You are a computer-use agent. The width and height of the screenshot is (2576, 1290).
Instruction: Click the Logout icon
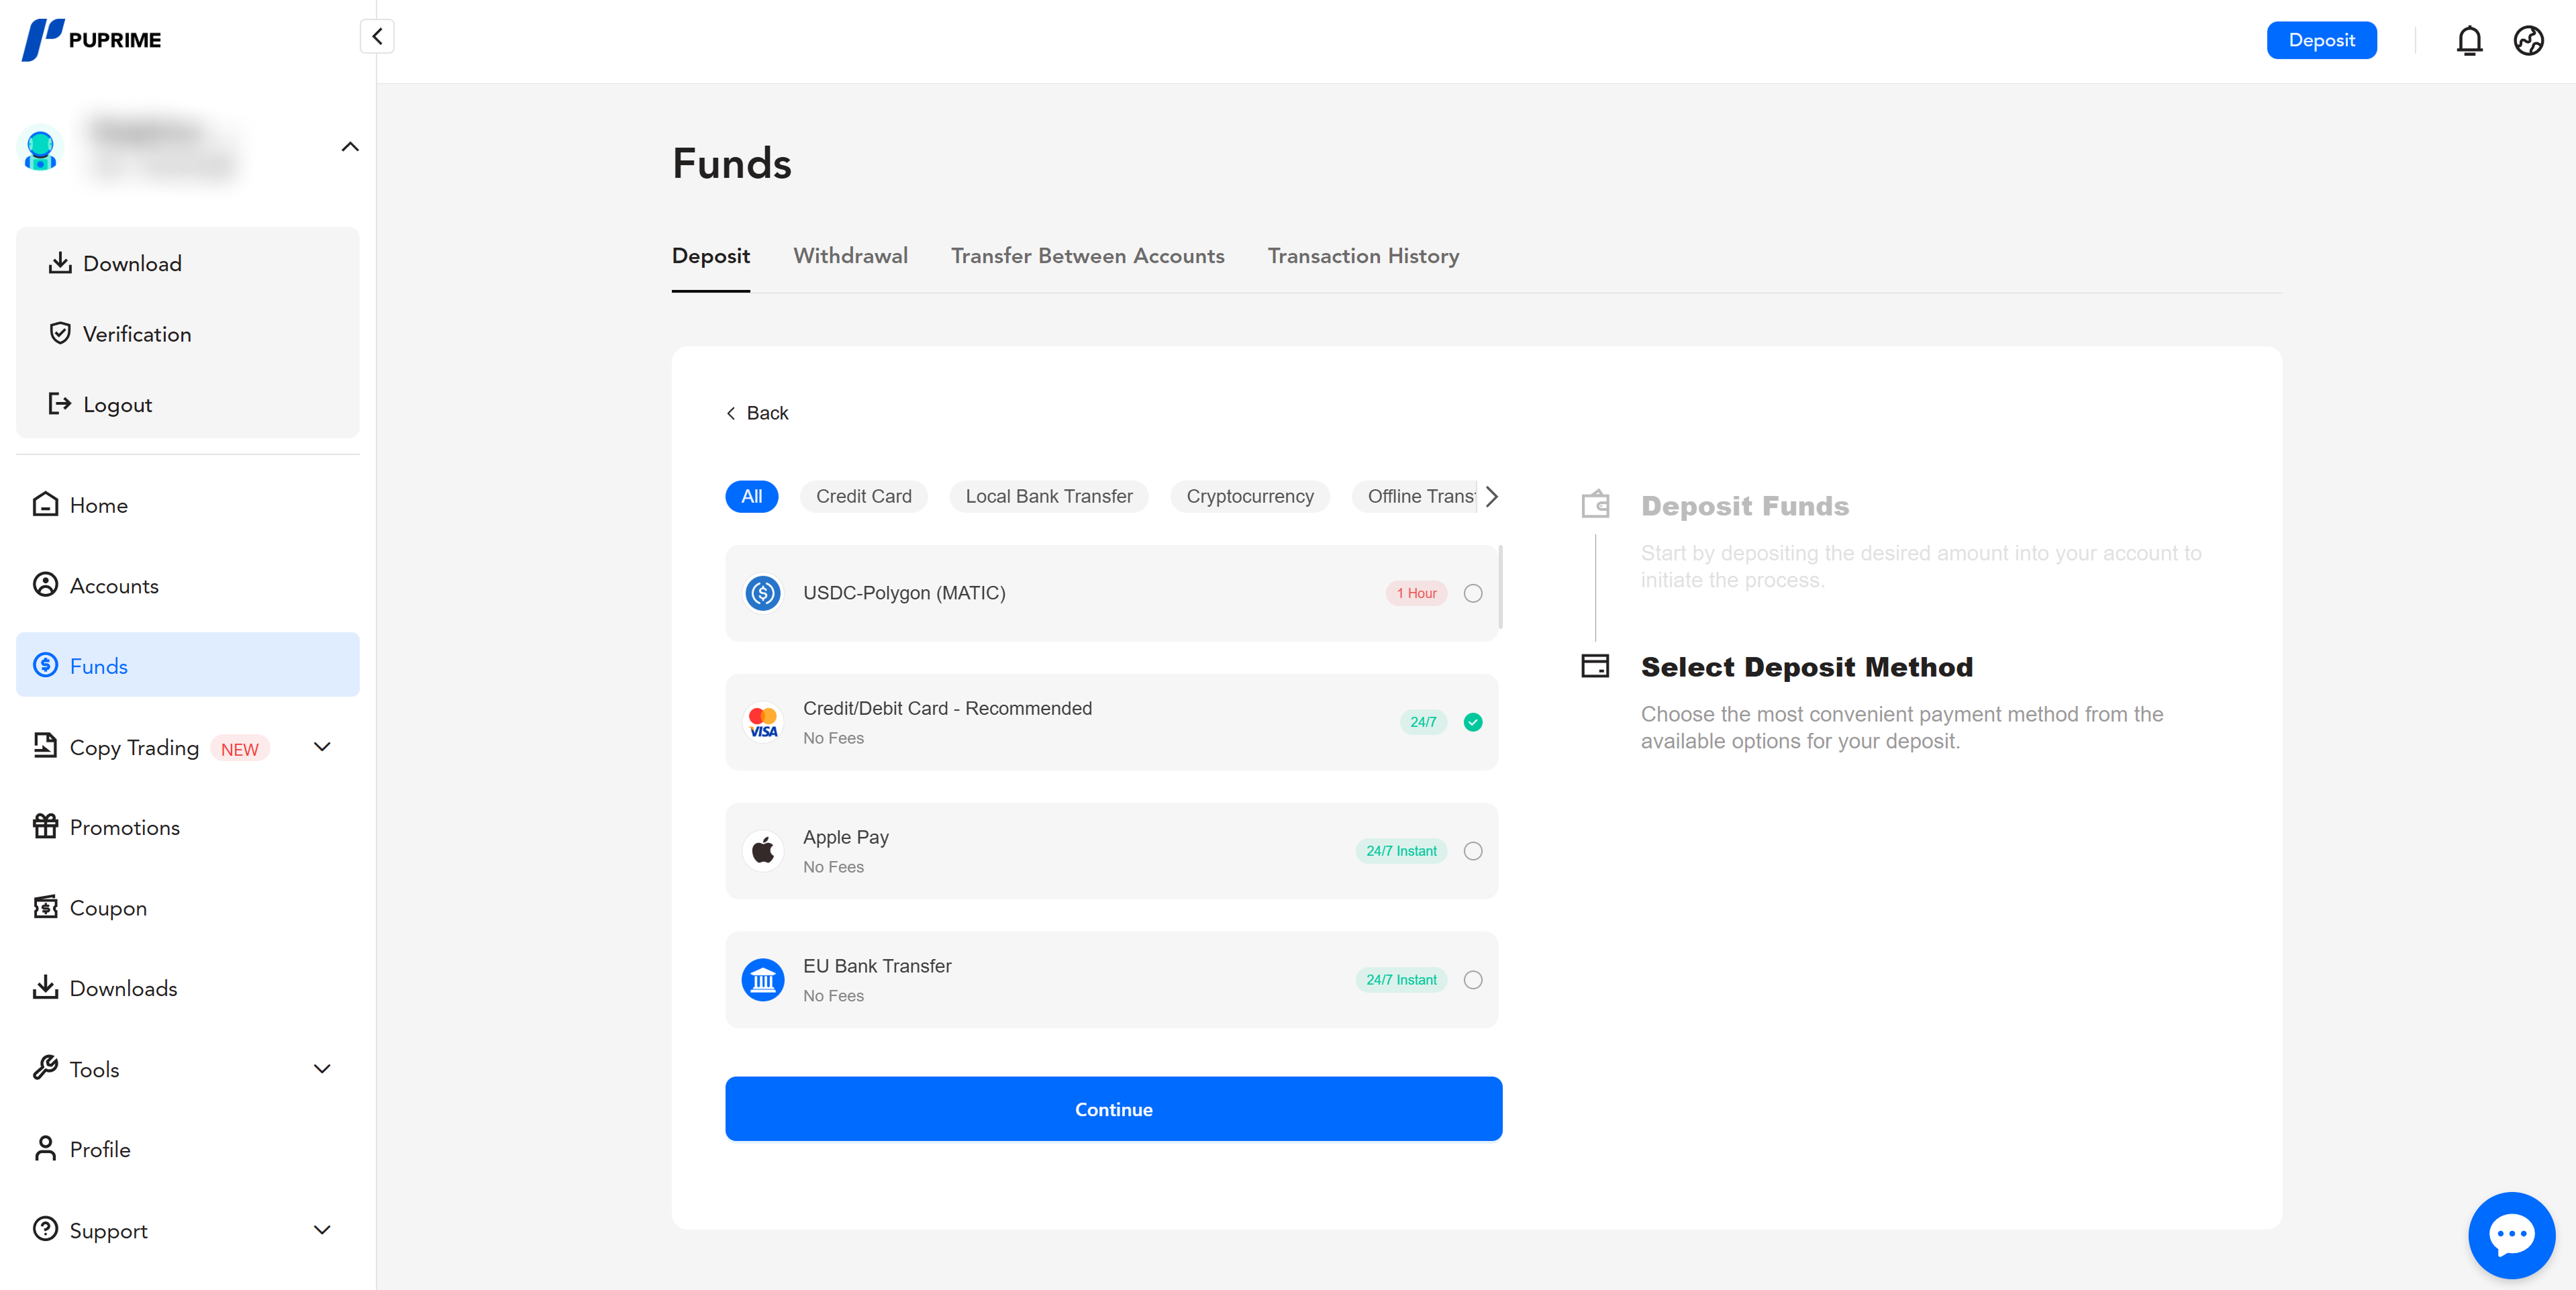point(60,404)
